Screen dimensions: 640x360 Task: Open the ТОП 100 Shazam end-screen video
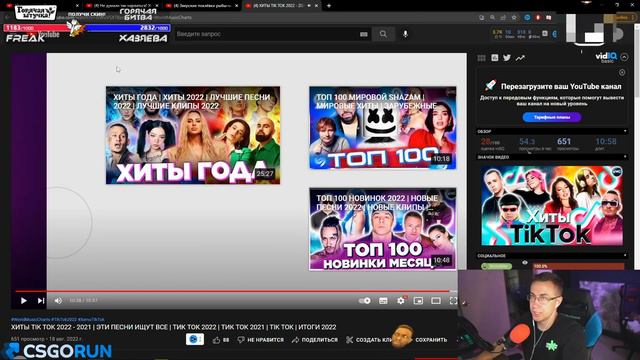383,127
